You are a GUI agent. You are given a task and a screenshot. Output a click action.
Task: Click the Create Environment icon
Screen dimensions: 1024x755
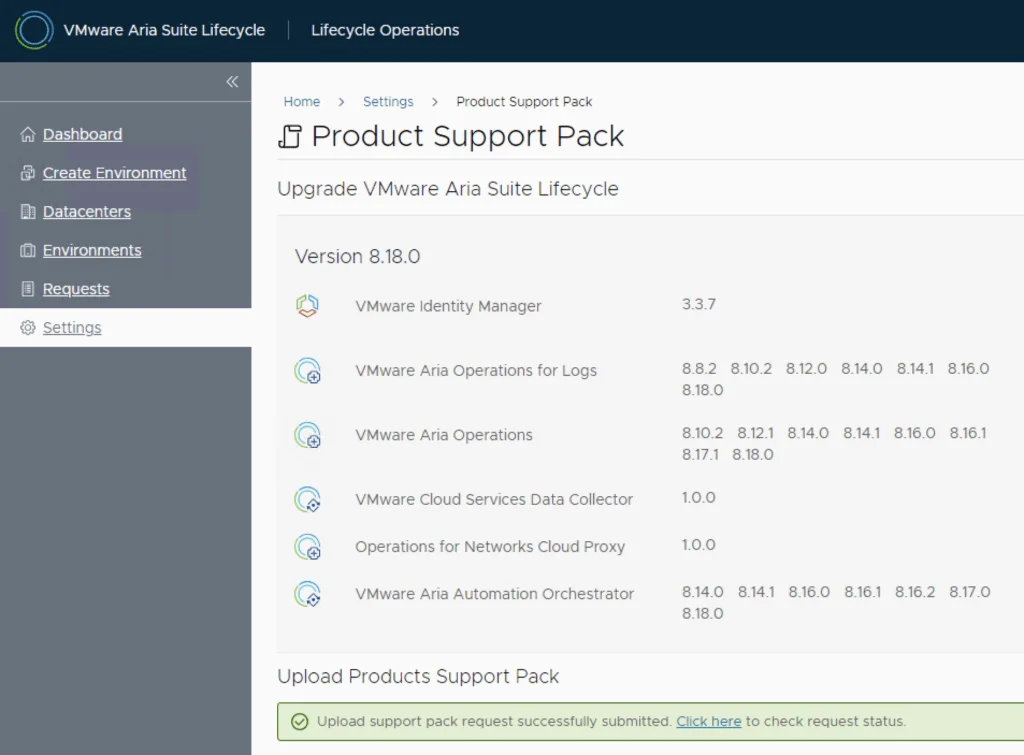(x=27, y=173)
